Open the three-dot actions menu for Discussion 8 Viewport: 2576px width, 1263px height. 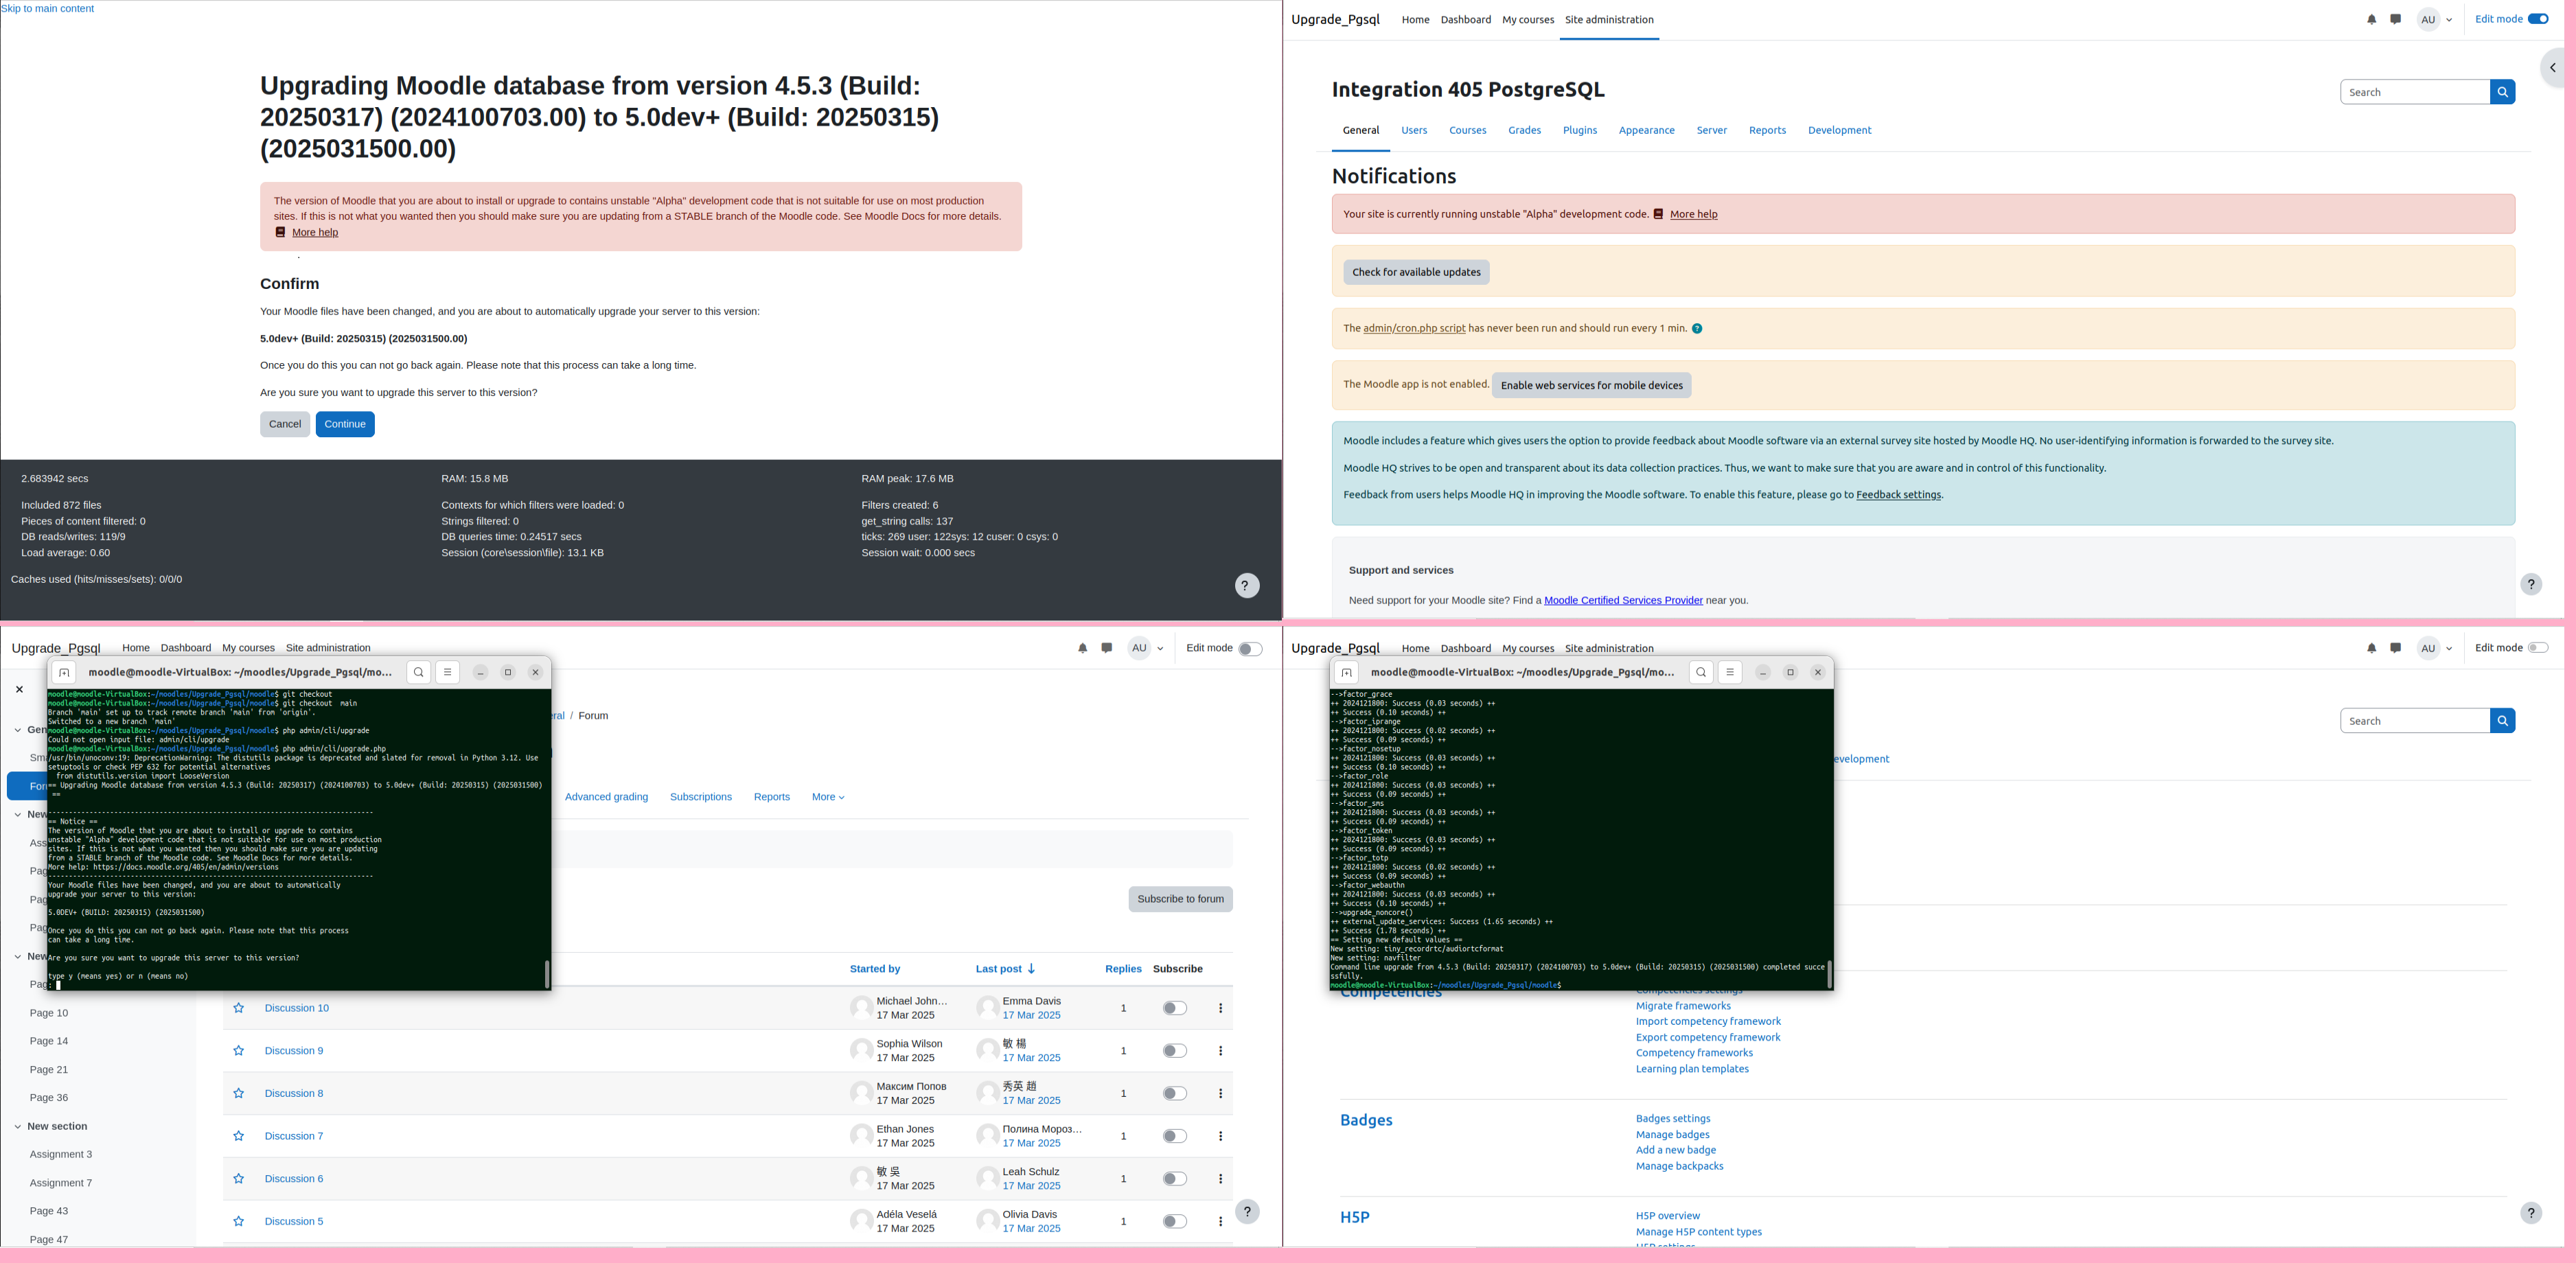[x=1220, y=1093]
